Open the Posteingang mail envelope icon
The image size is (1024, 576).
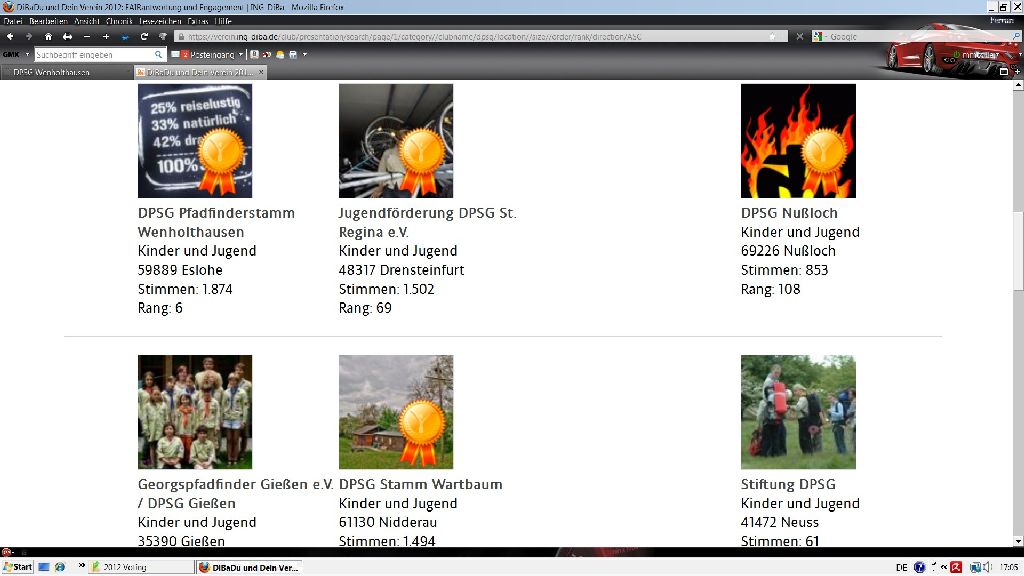point(175,55)
